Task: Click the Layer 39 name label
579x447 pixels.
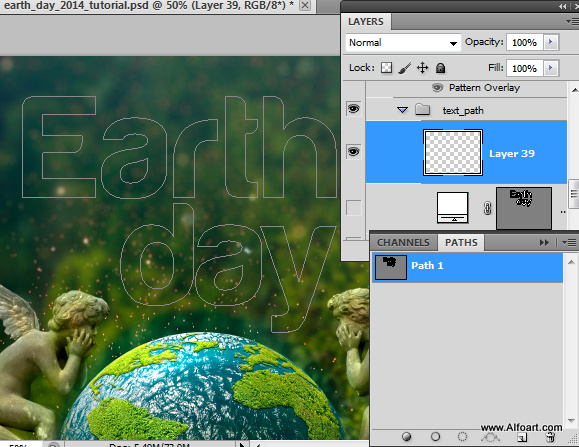Action: (x=512, y=154)
